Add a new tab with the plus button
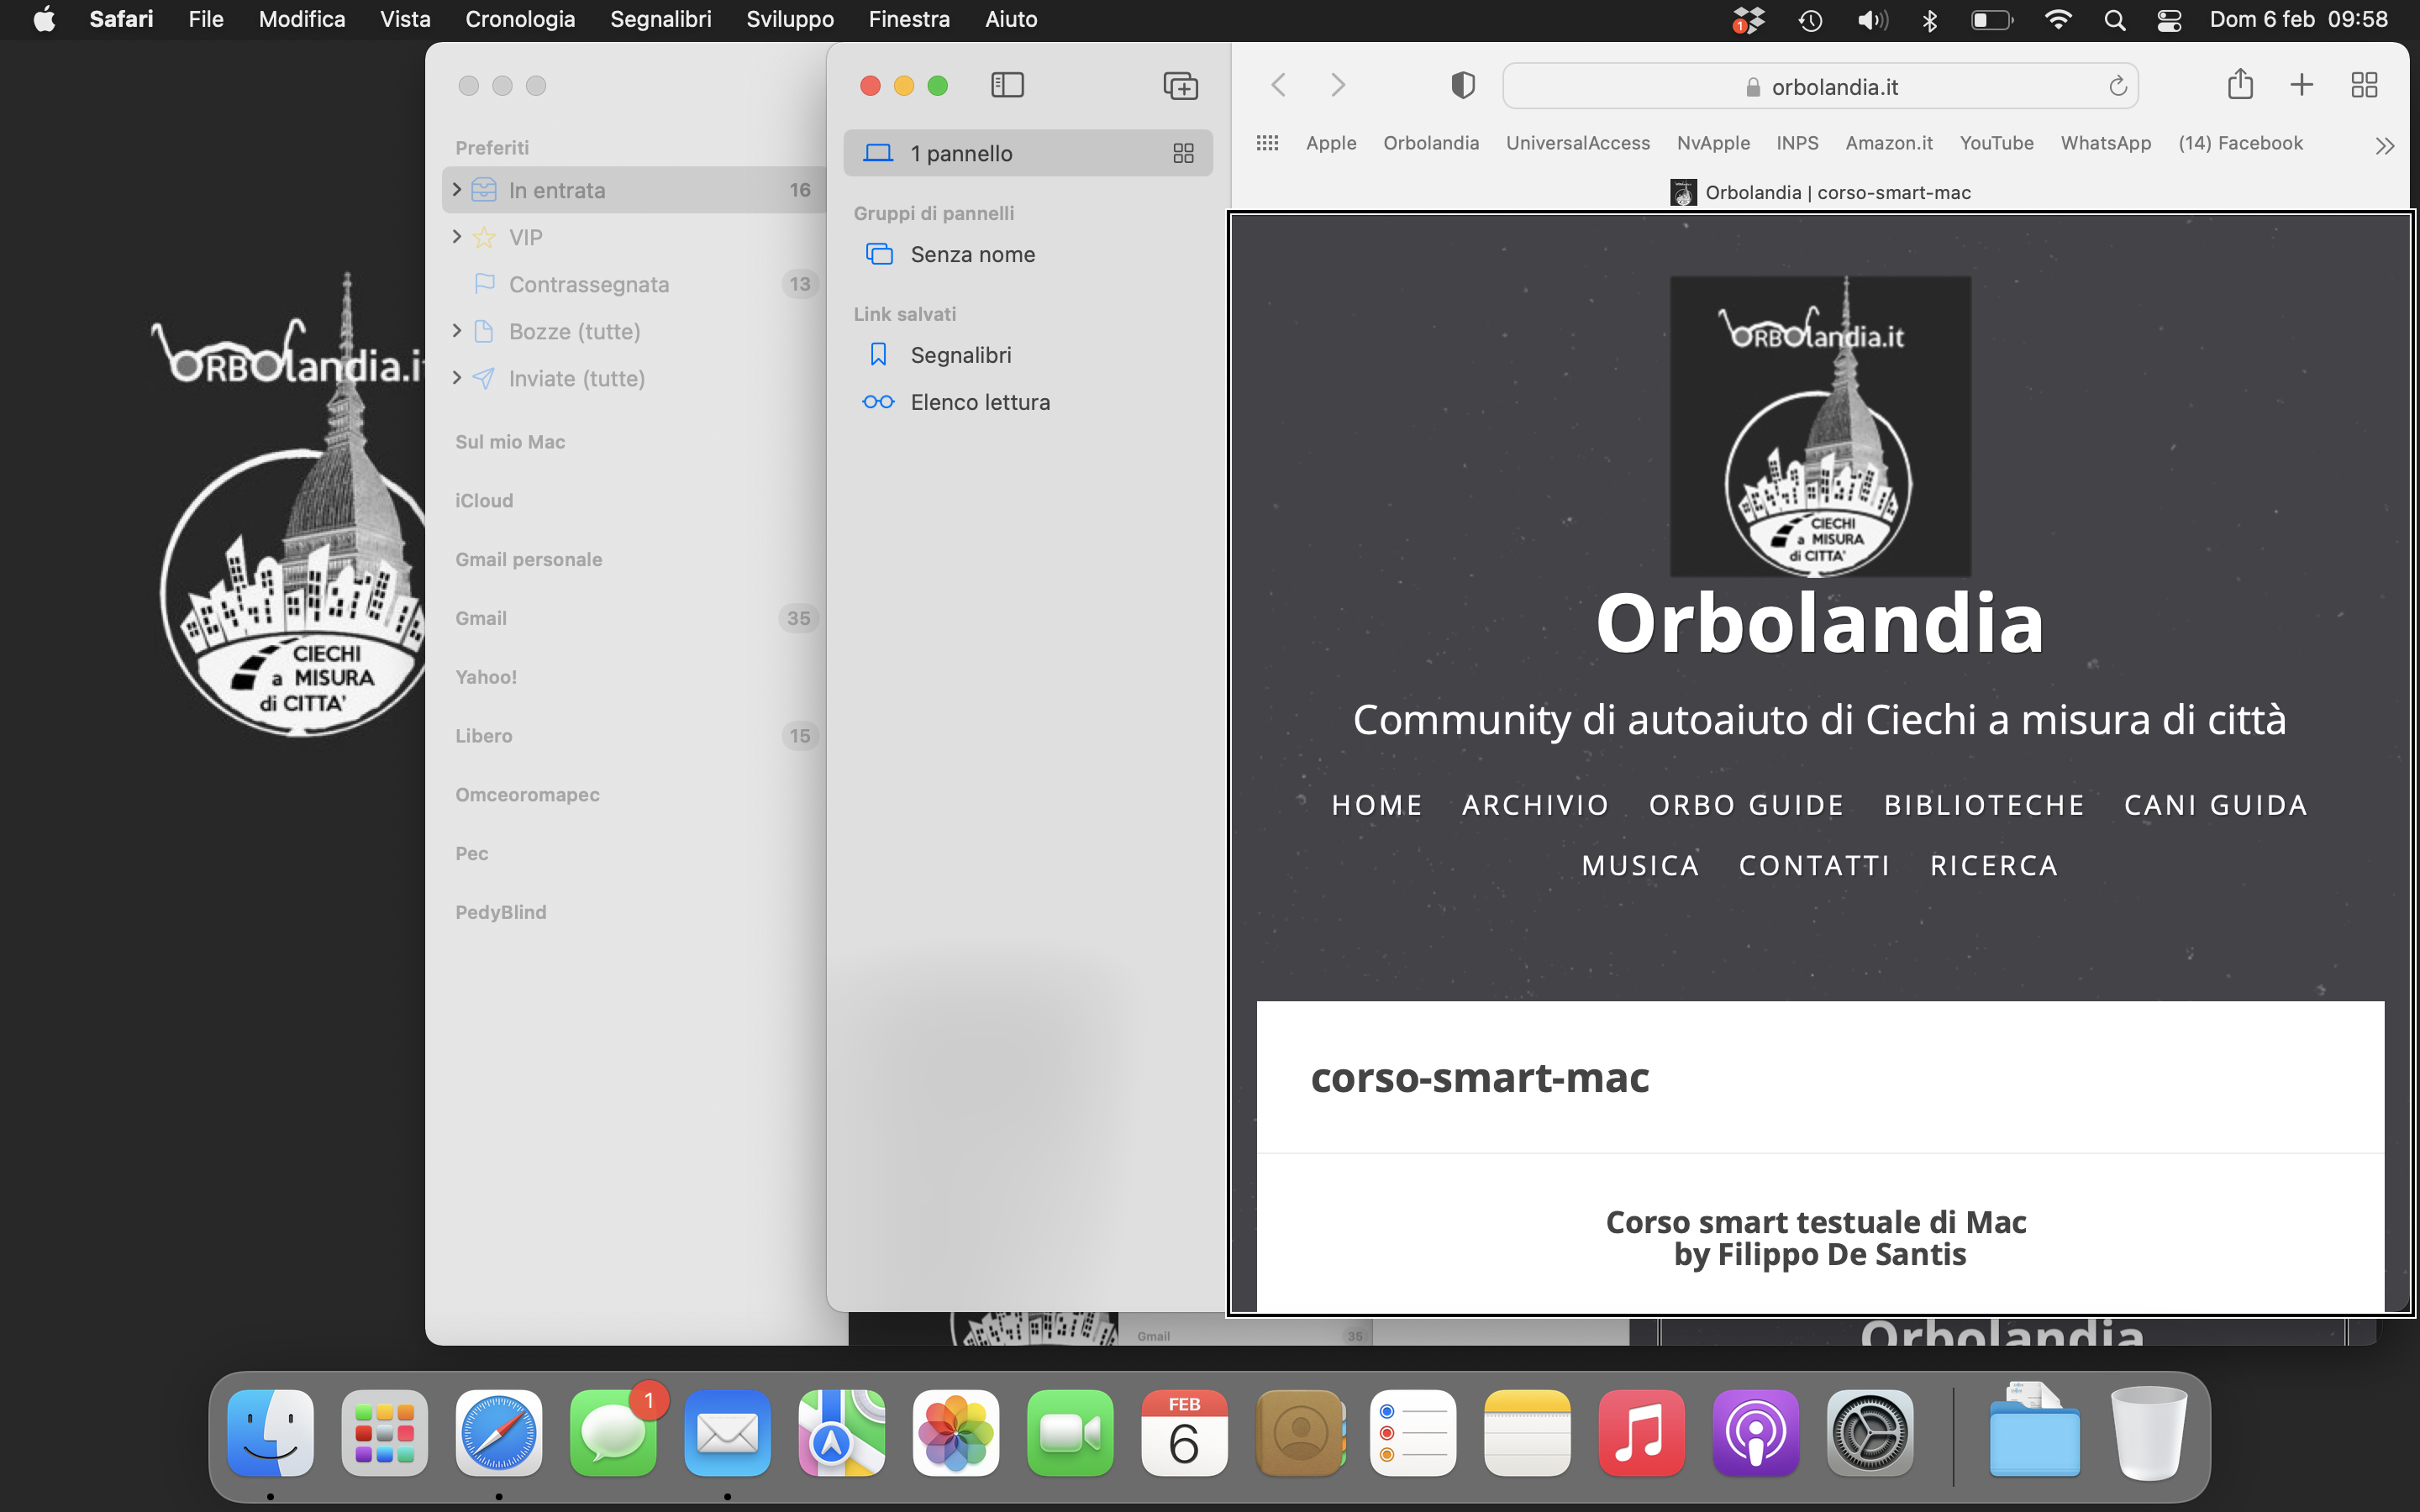Viewport: 2420px width, 1512px height. (2302, 85)
